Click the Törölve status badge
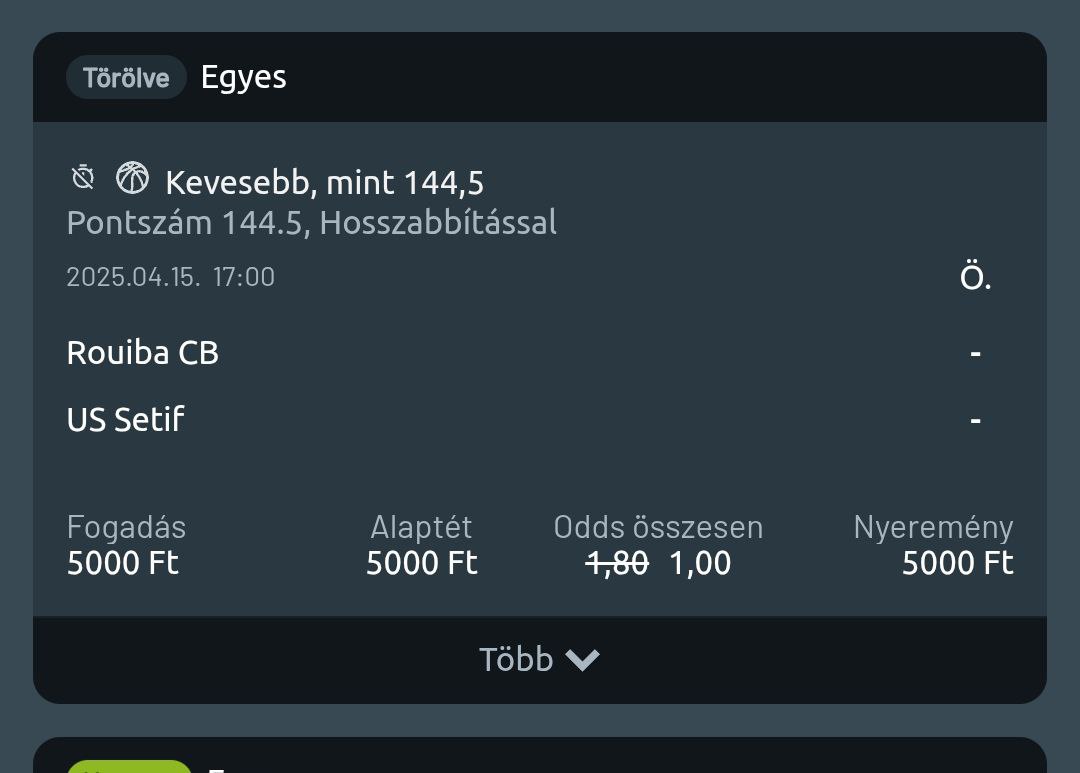 126,78
